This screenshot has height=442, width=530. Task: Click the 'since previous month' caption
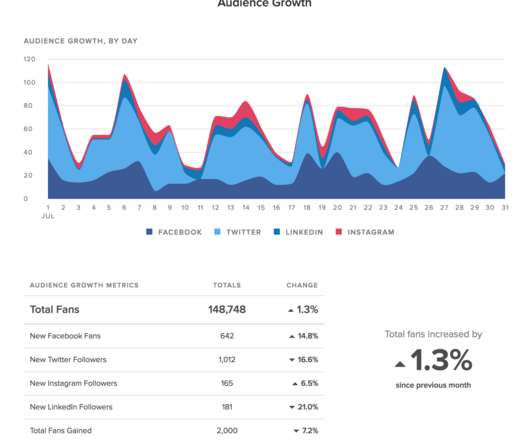pyautogui.click(x=433, y=385)
